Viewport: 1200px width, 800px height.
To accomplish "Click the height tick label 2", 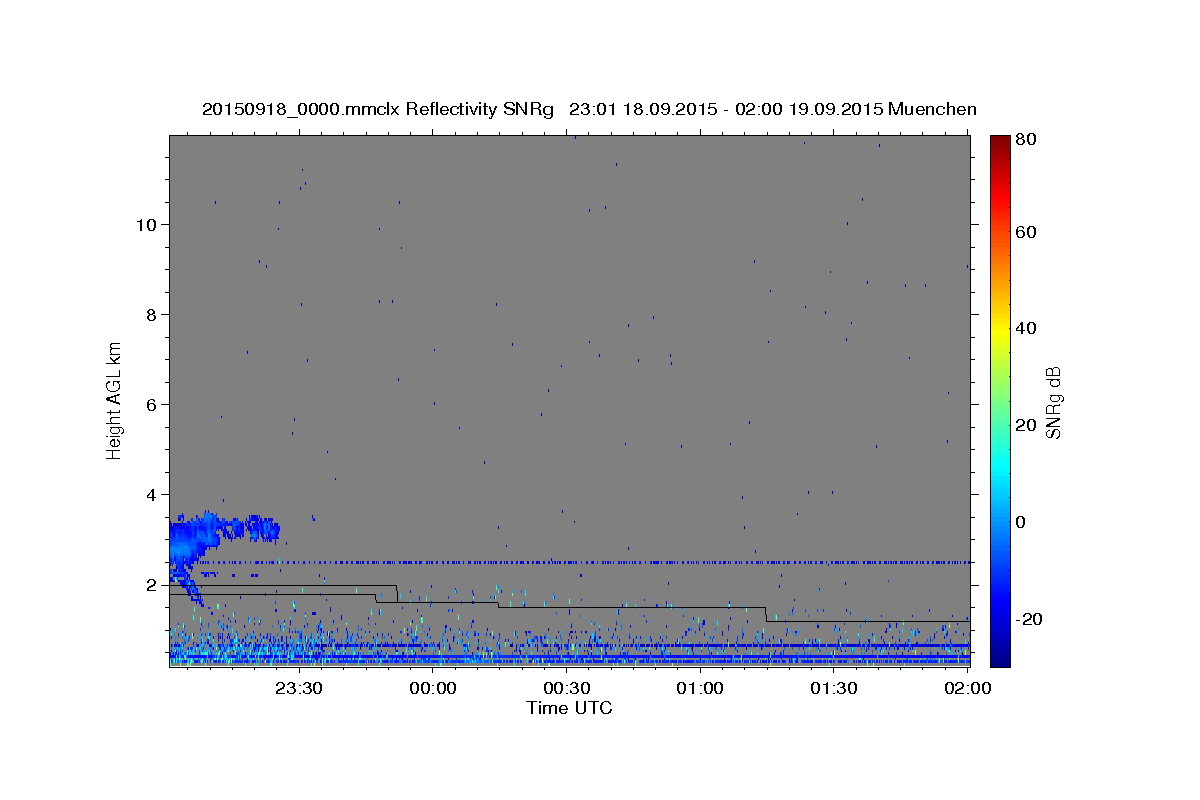I will [x=151, y=584].
